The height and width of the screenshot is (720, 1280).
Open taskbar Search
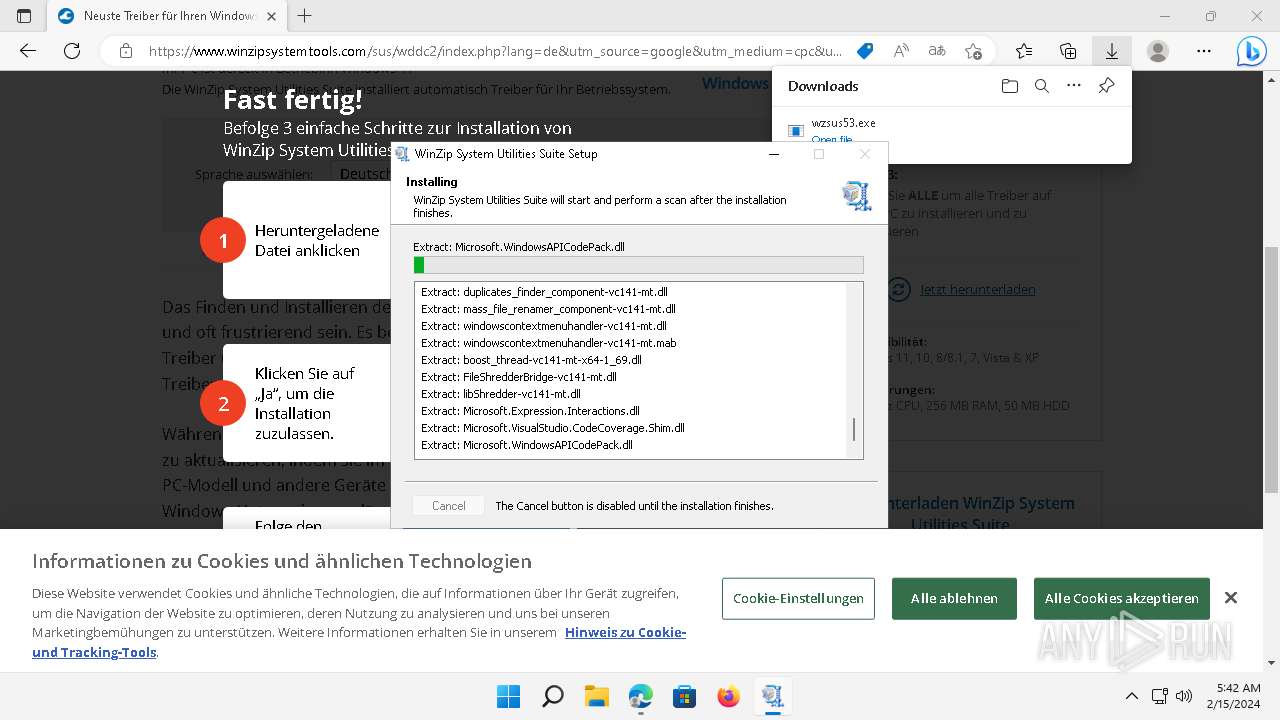point(552,696)
